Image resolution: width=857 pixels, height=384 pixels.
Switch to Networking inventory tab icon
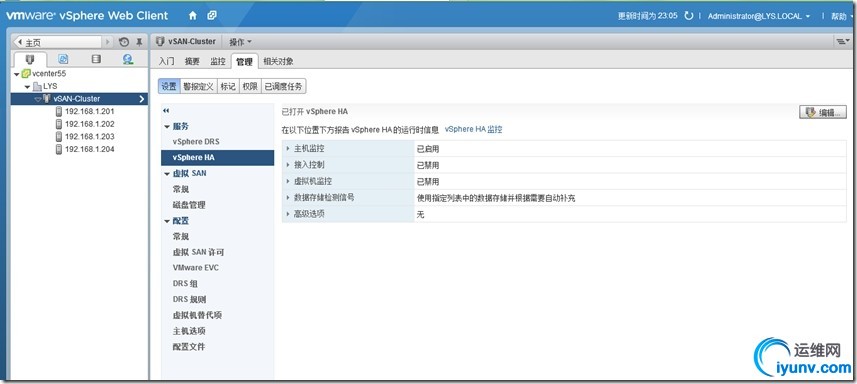[128, 59]
